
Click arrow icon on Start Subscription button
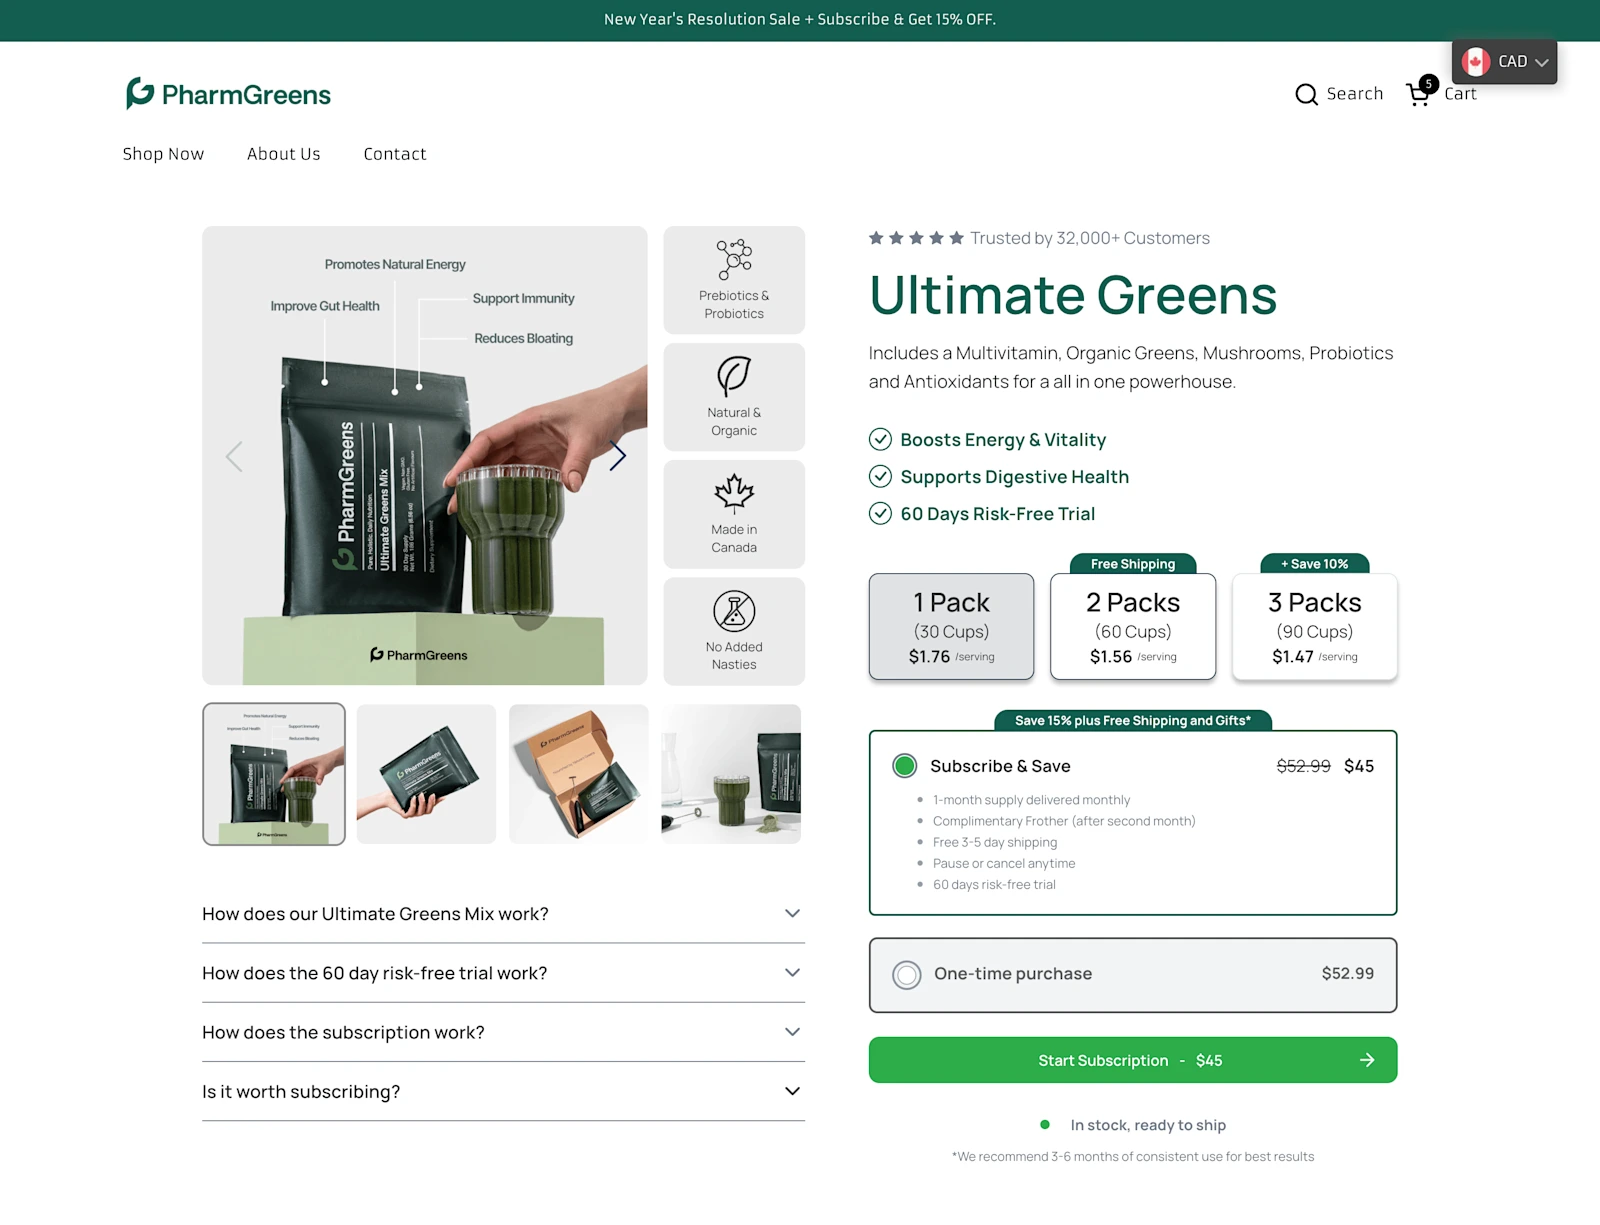coord(1367,1060)
